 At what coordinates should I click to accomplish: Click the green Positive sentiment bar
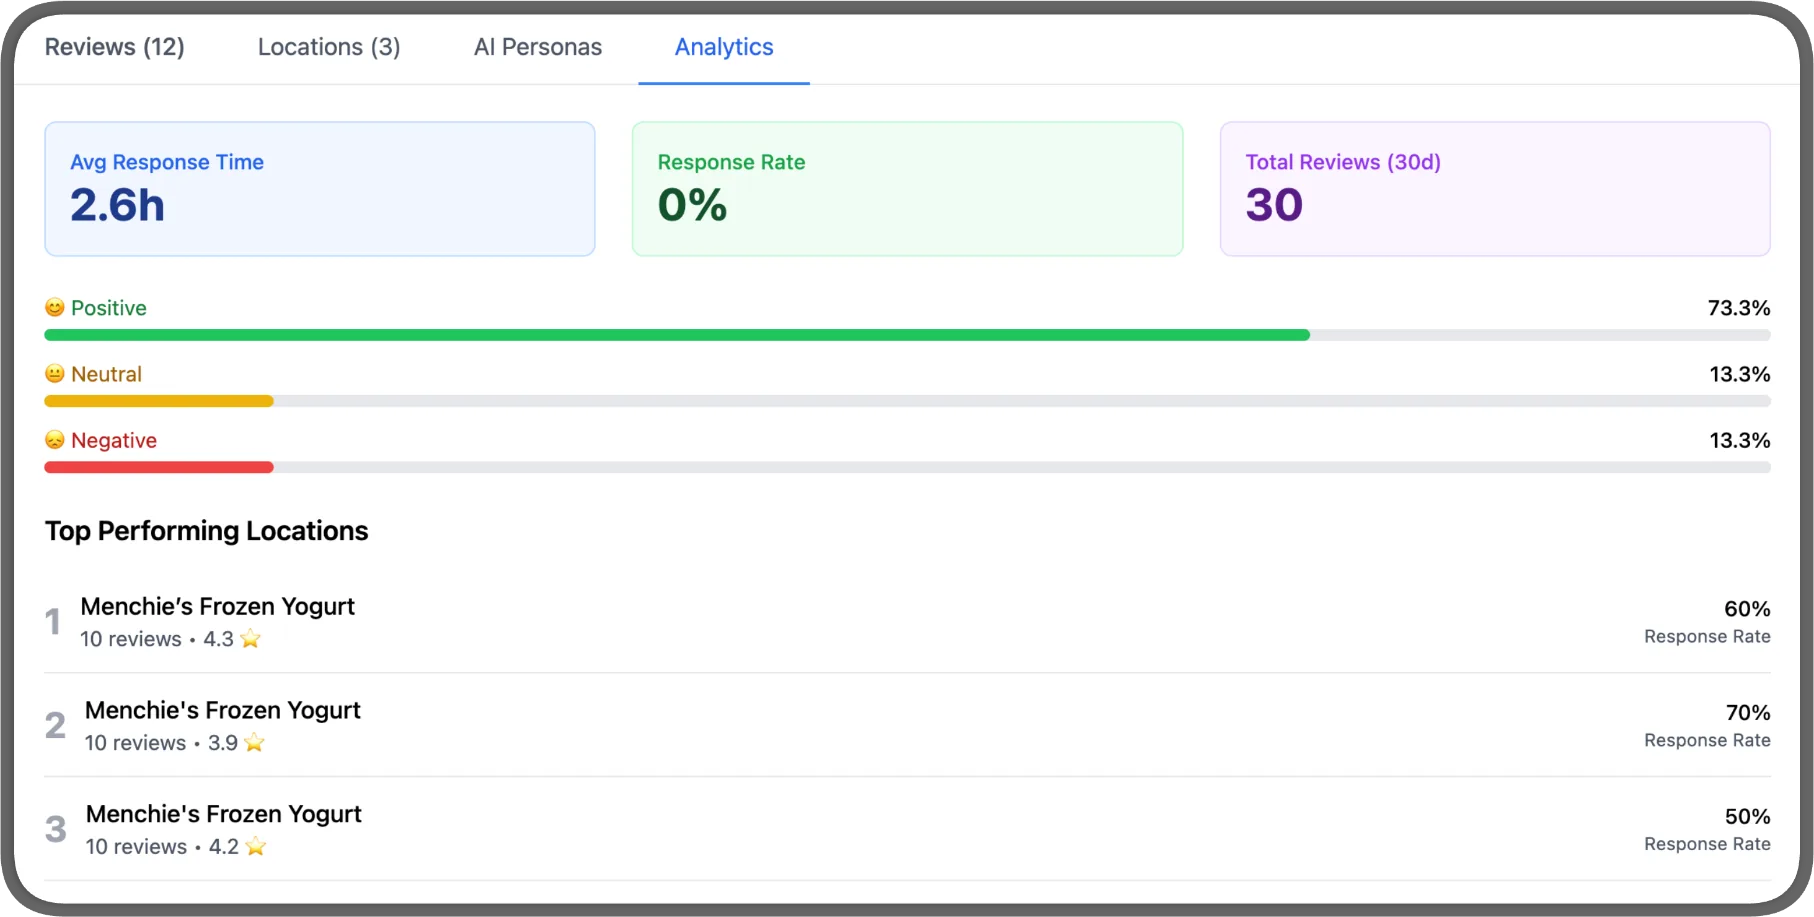pyautogui.click(x=677, y=335)
